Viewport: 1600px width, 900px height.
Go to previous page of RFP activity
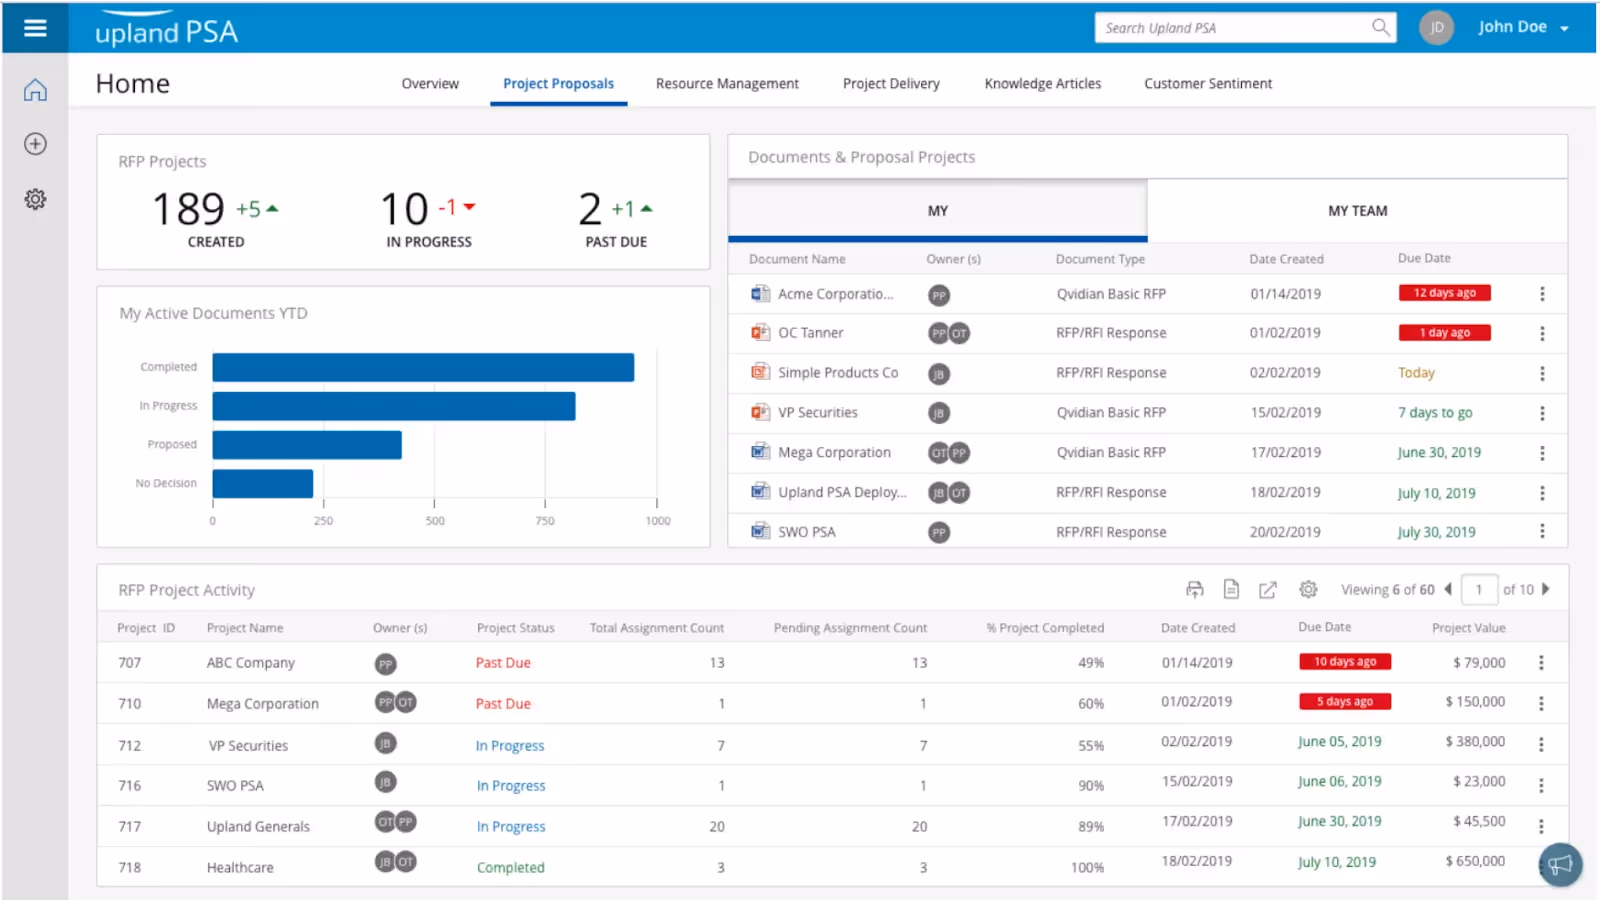pos(1448,589)
